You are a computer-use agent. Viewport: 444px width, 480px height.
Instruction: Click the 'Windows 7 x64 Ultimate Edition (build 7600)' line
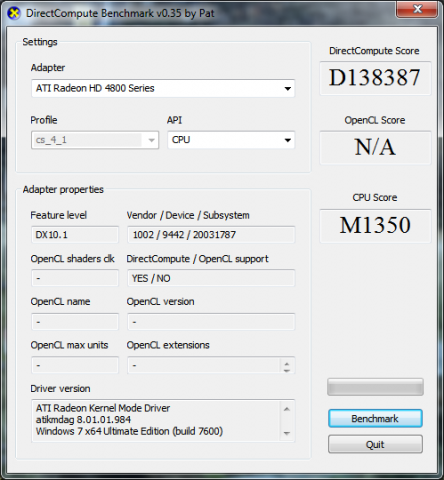pos(129,431)
